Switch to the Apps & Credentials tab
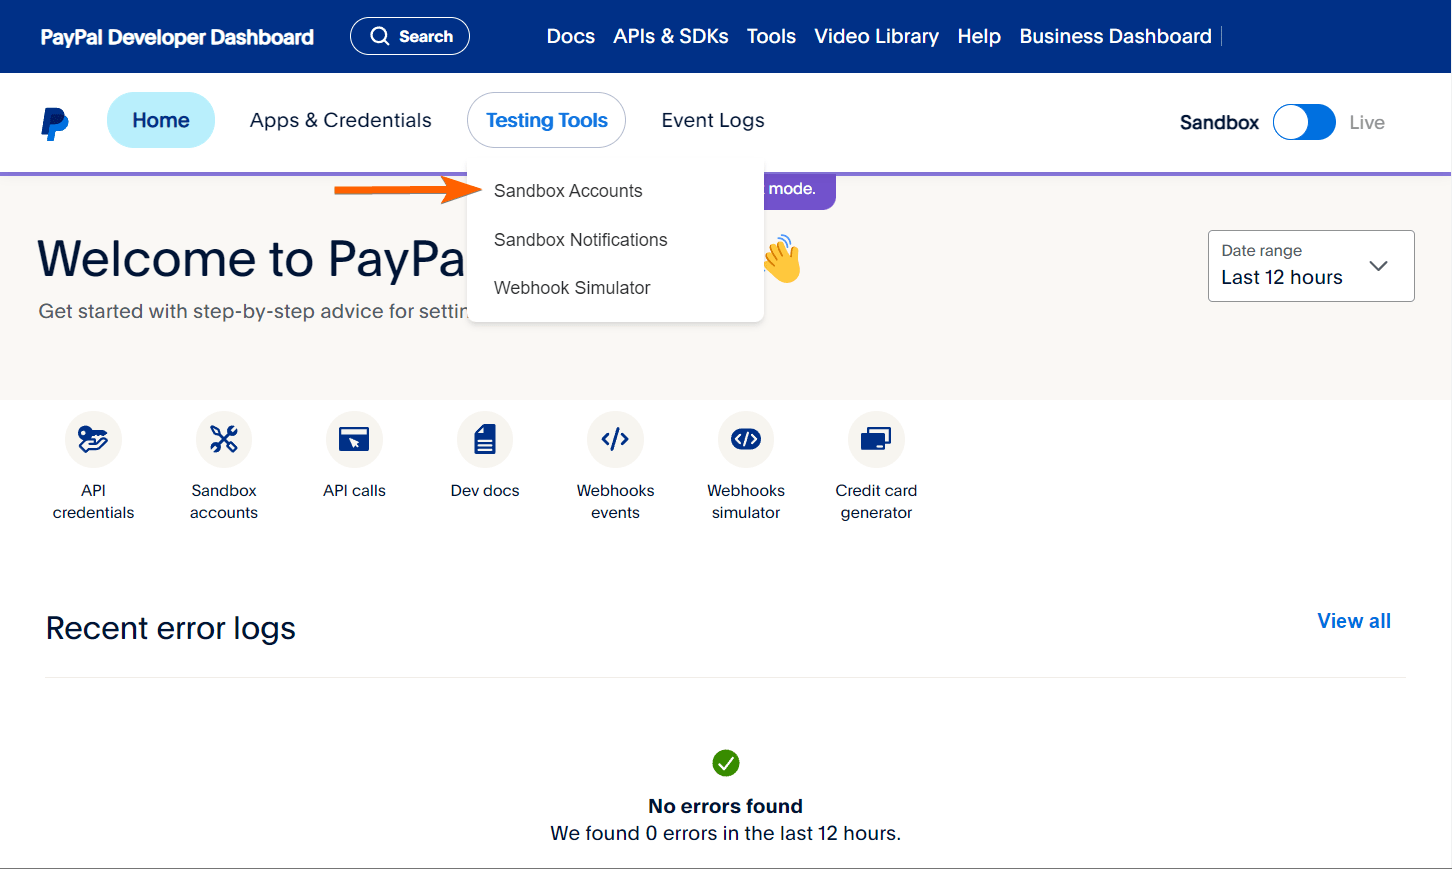Viewport: 1452px width, 869px height. tap(341, 120)
